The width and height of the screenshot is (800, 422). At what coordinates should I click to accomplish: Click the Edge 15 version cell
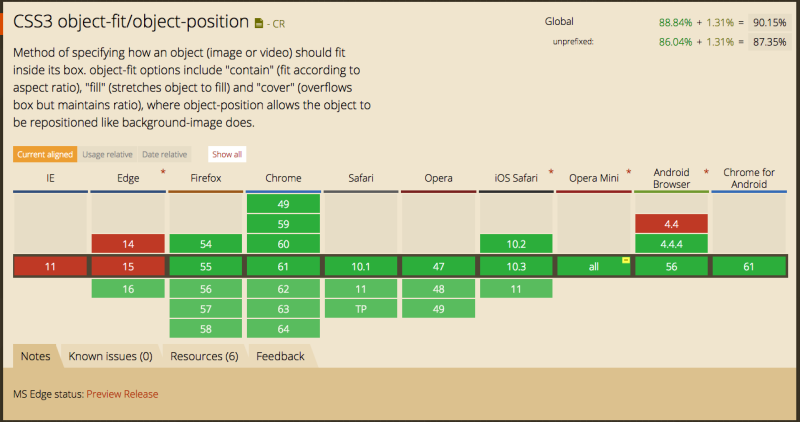pos(128,266)
